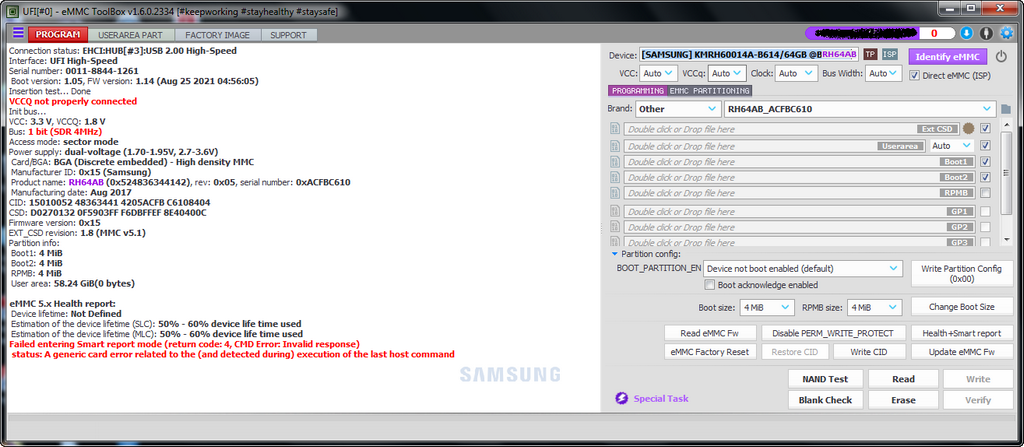Click the Special Task link
This screenshot has height=447, width=1024.
(660, 399)
